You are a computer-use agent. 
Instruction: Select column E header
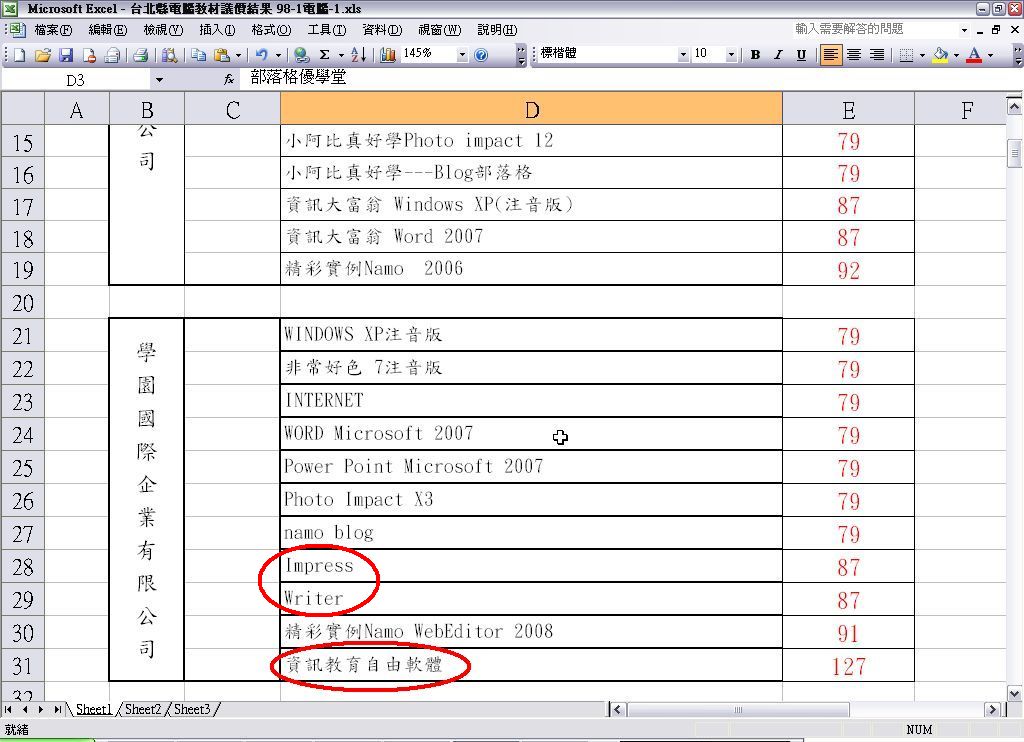click(x=848, y=109)
